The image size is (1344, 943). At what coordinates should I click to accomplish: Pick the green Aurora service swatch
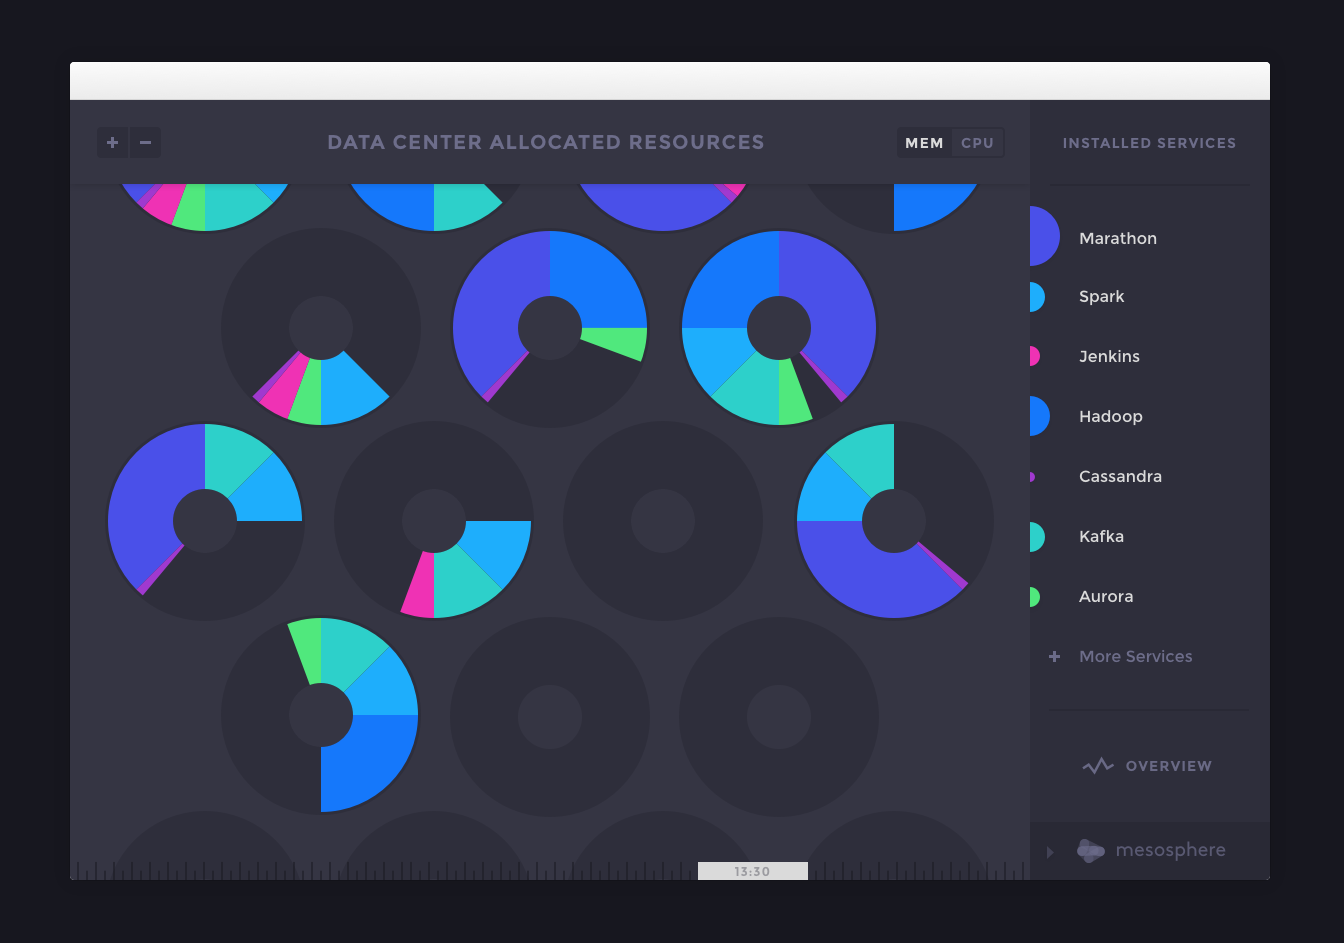1035,597
